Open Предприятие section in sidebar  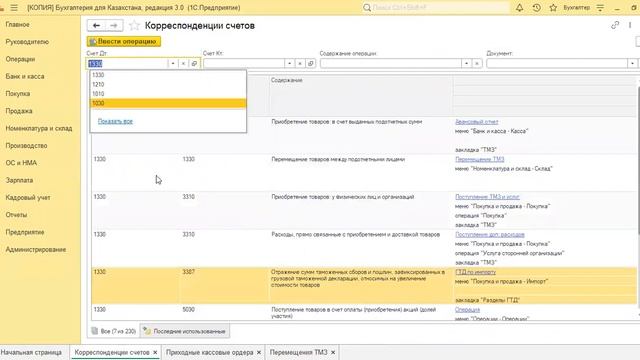(25, 232)
